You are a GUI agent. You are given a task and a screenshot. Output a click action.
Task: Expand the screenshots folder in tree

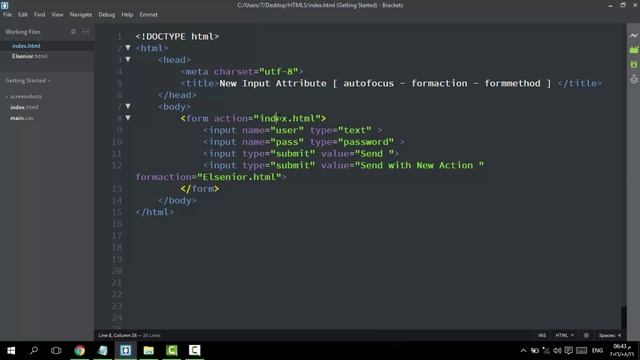pos(7,97)
